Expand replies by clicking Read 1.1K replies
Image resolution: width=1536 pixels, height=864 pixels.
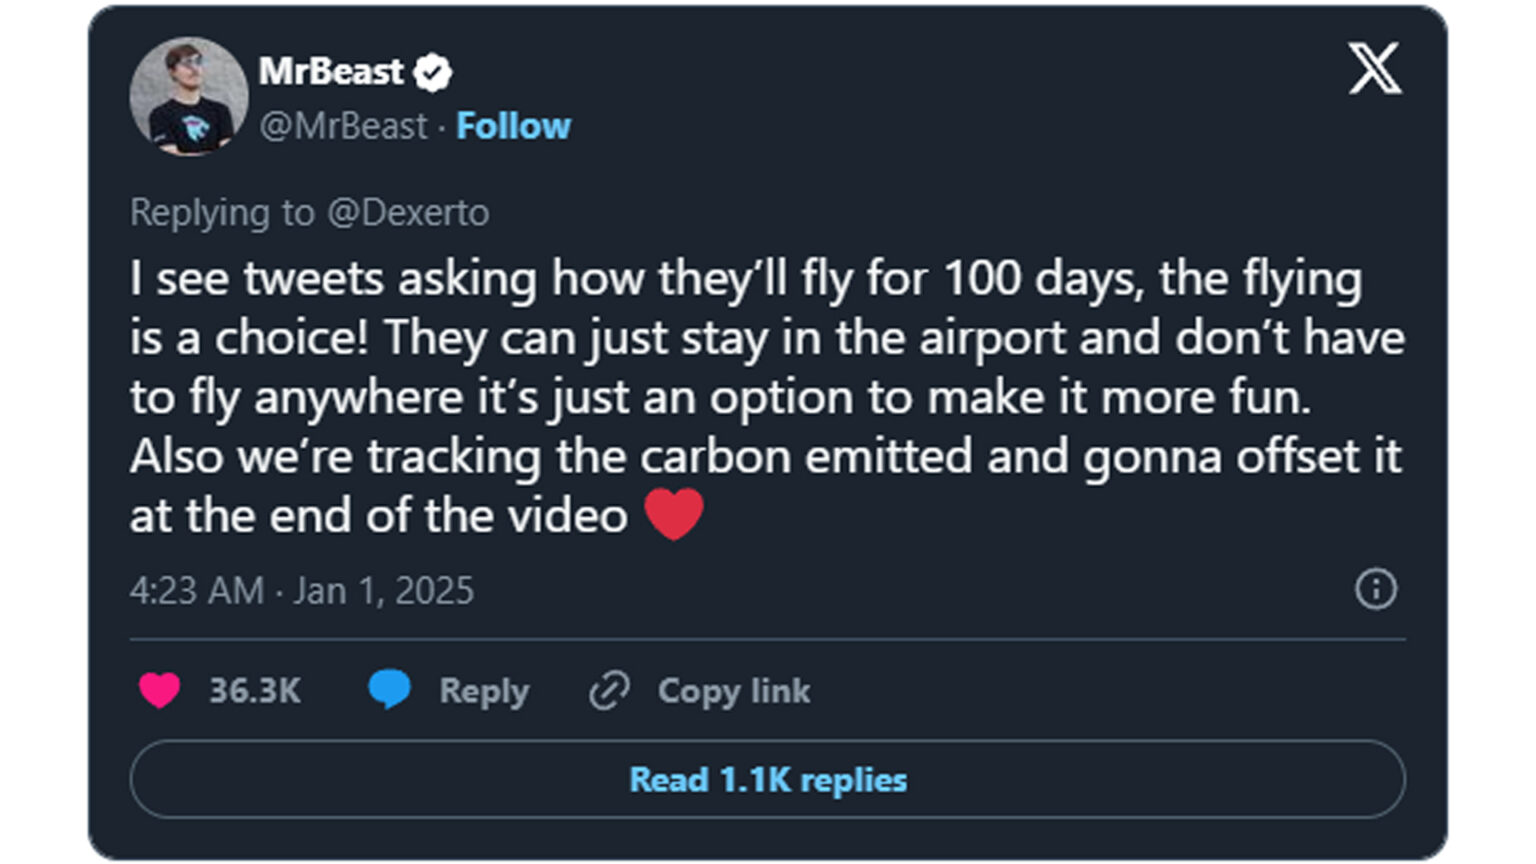(766, 780)
